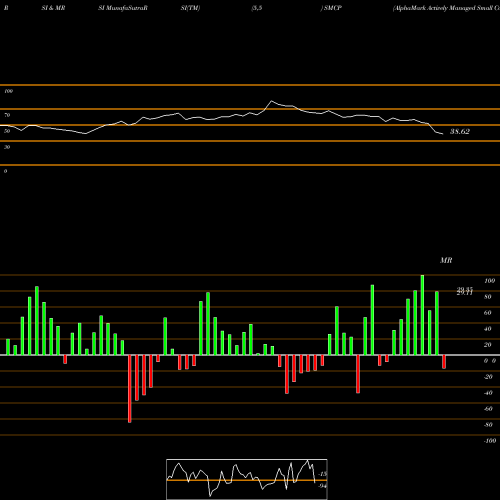Click the overlapping '29.35' value label

pos(465,289)
